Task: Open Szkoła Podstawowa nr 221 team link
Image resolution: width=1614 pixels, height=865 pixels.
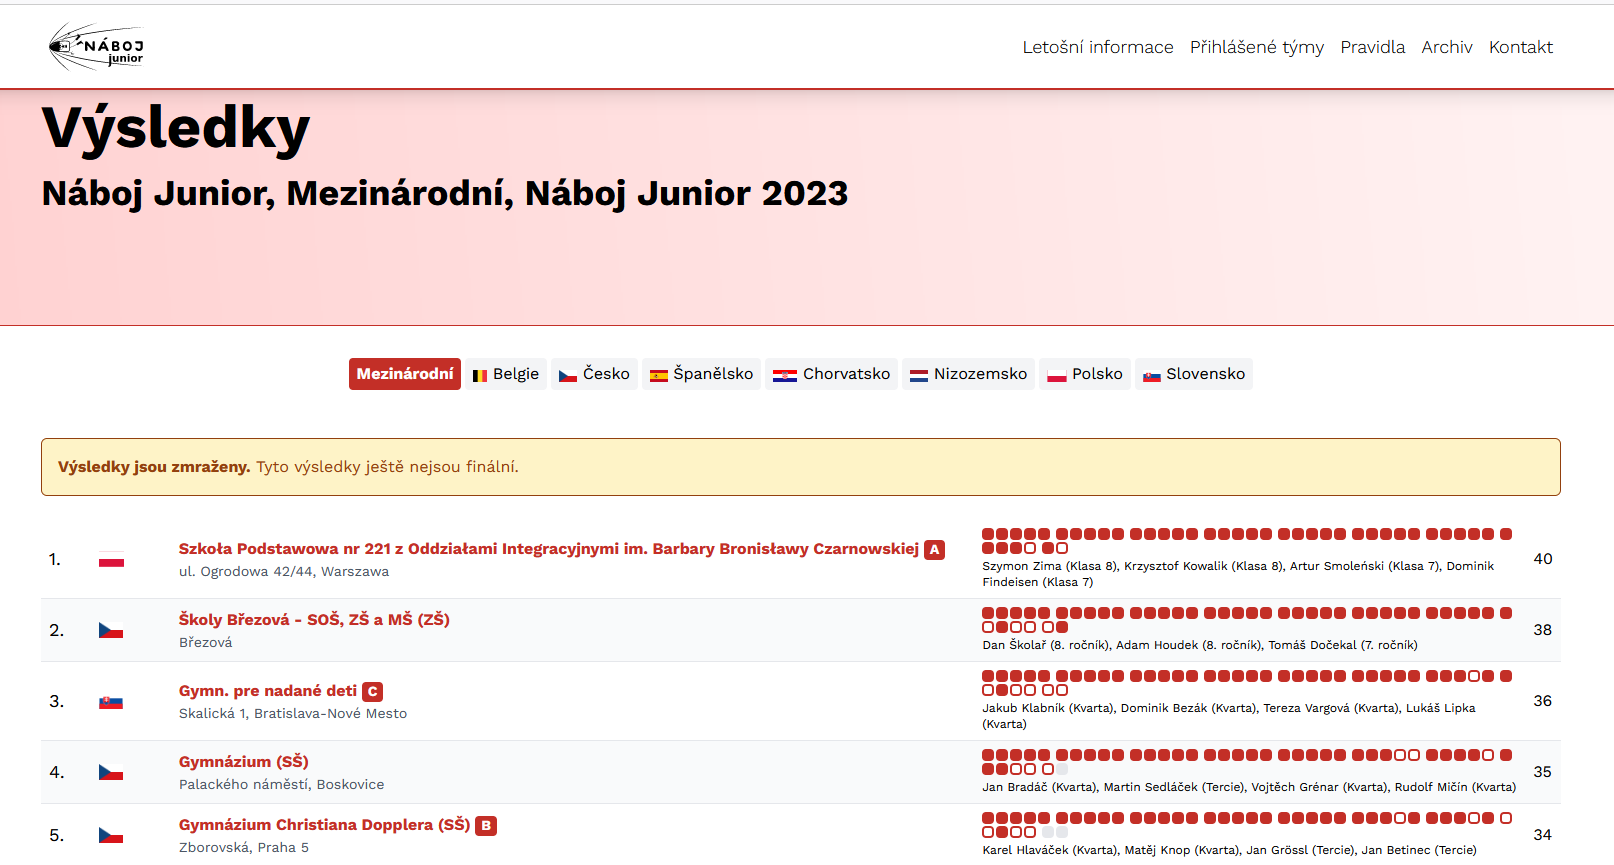Action: coord(548,549)
